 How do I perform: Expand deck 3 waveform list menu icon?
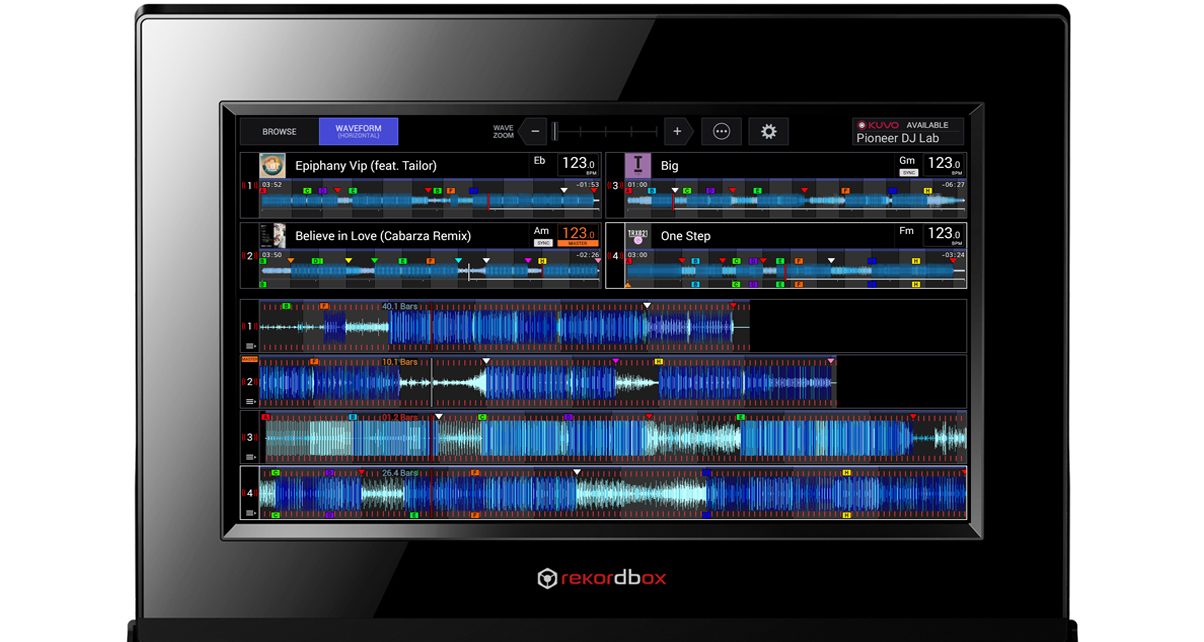coord(251,457)
